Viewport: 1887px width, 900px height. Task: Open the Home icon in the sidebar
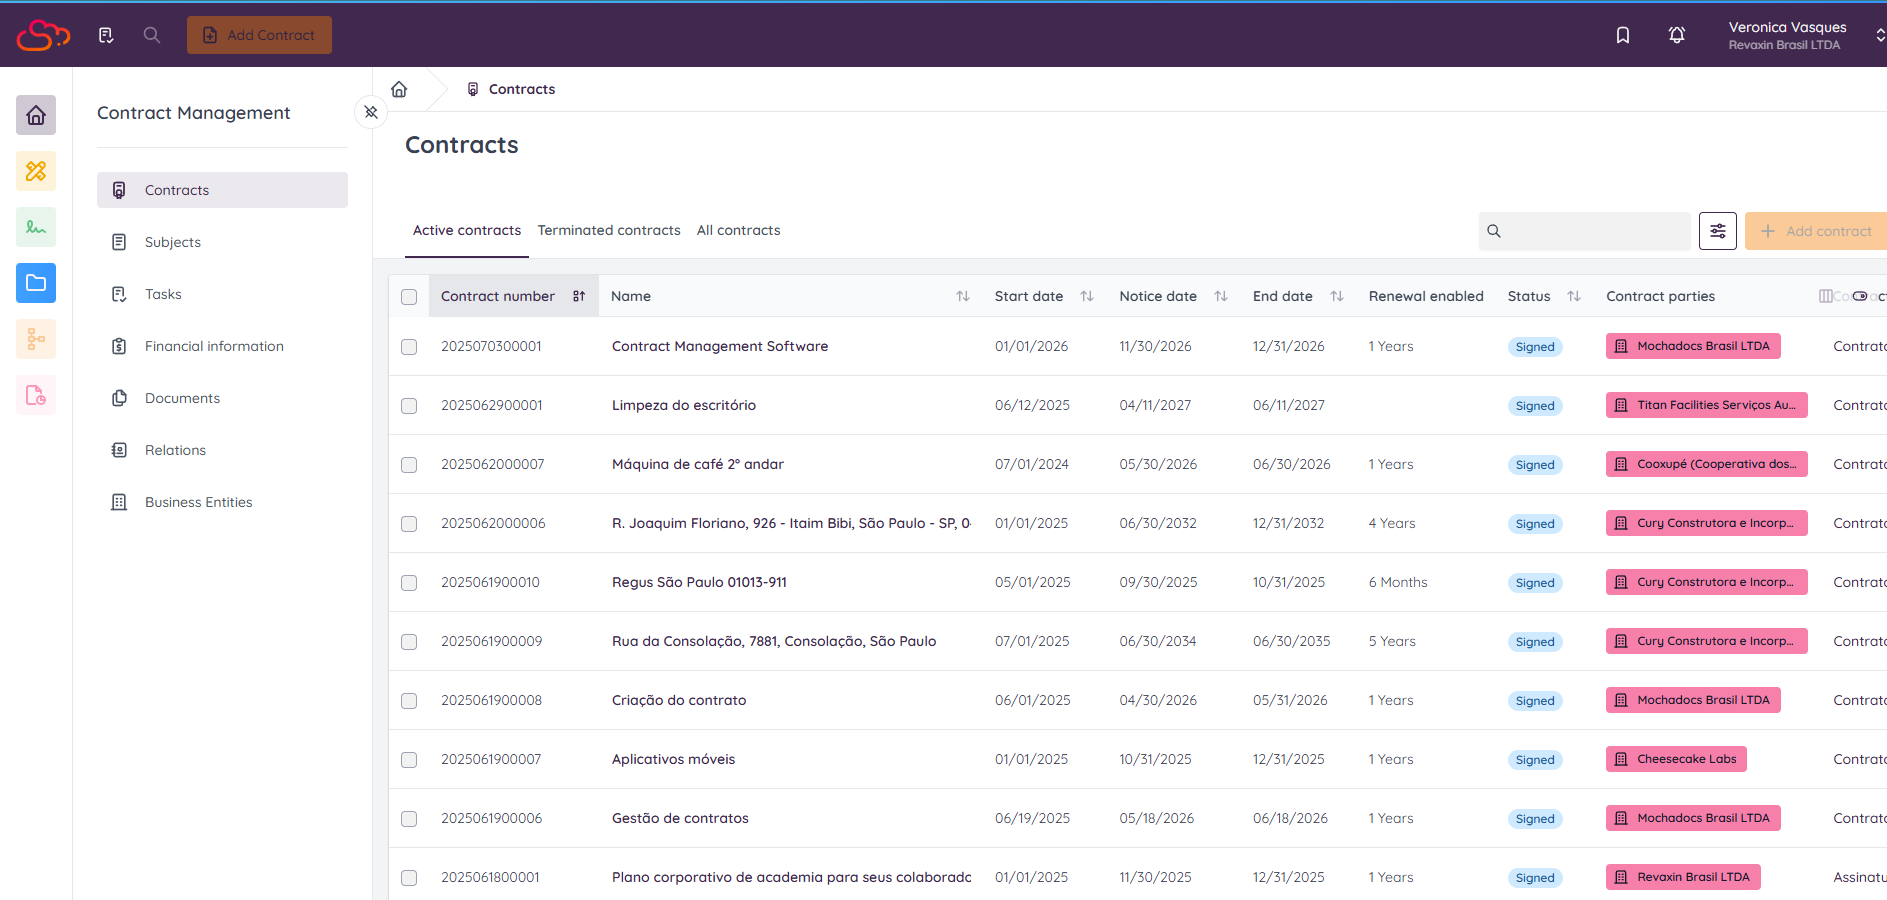(35, 115)
